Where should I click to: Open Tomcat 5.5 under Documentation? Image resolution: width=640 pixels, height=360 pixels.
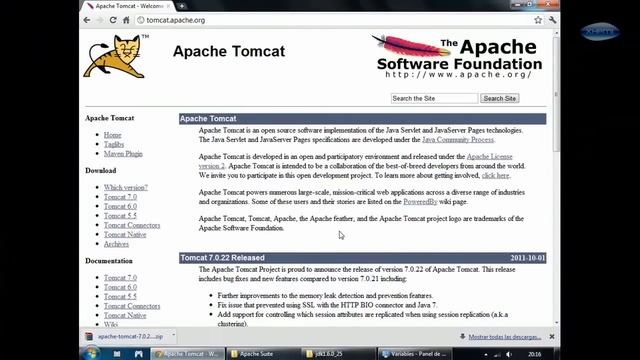click(120, 296)
